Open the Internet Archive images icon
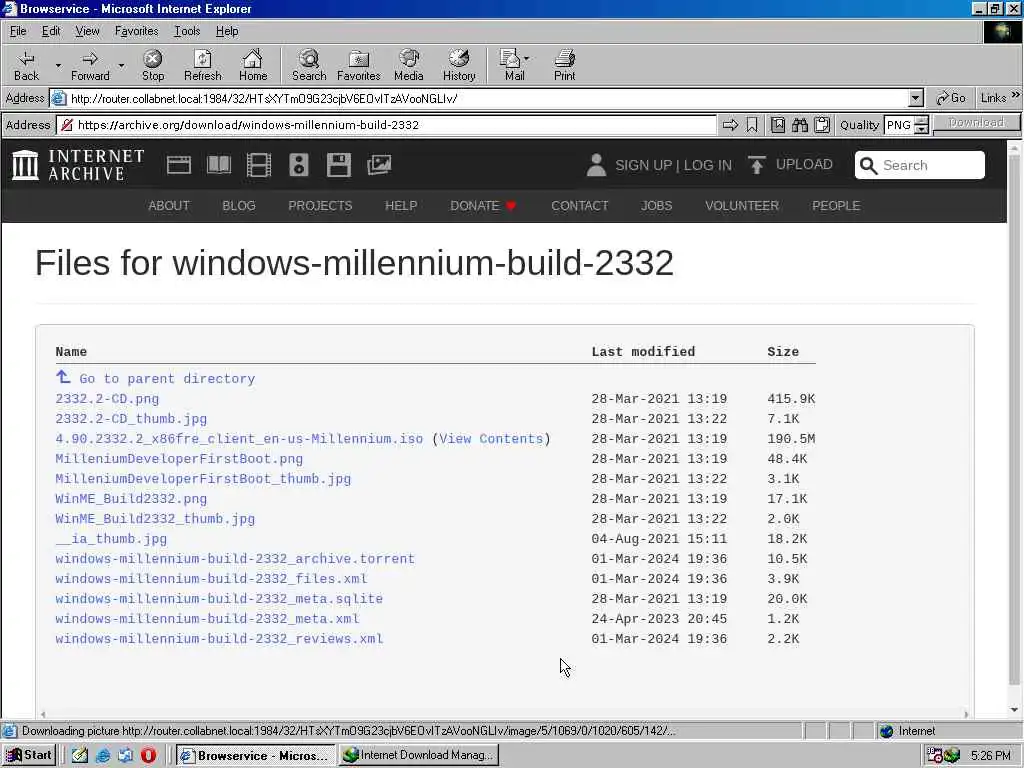Screen dimensions: 1024x768 pos(379,165)
